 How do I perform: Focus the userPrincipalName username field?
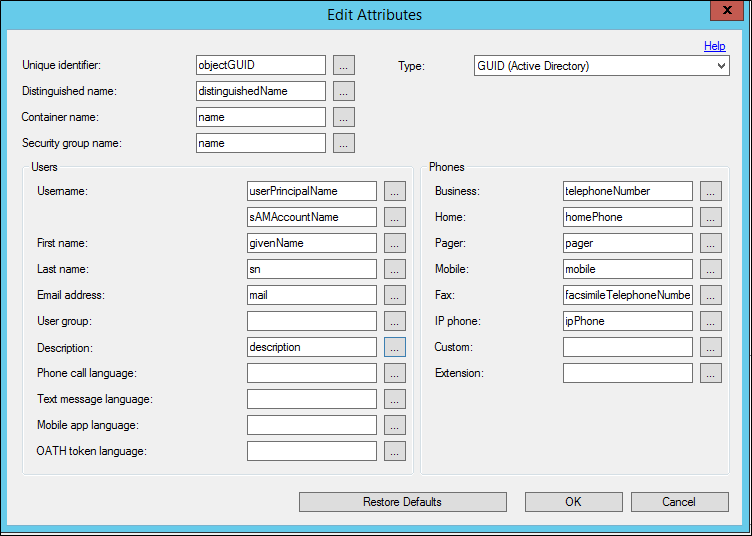(x=312, y=191)
